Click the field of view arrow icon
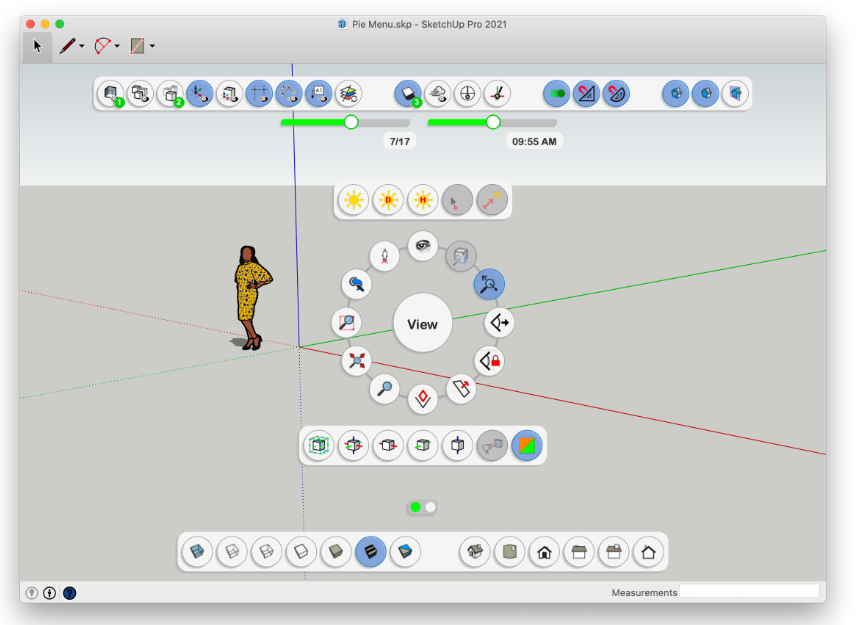The width and height of the screenshot is (856, 625). click(499, 323)
